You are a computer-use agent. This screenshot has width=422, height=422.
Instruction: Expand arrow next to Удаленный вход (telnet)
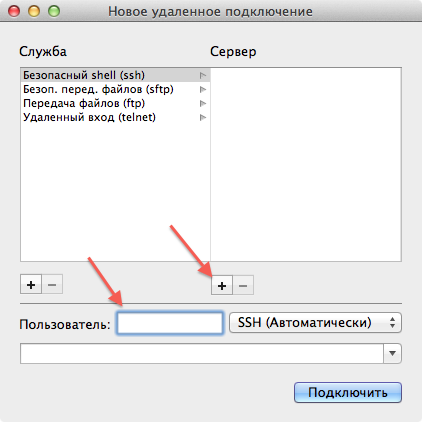[203, 117]
